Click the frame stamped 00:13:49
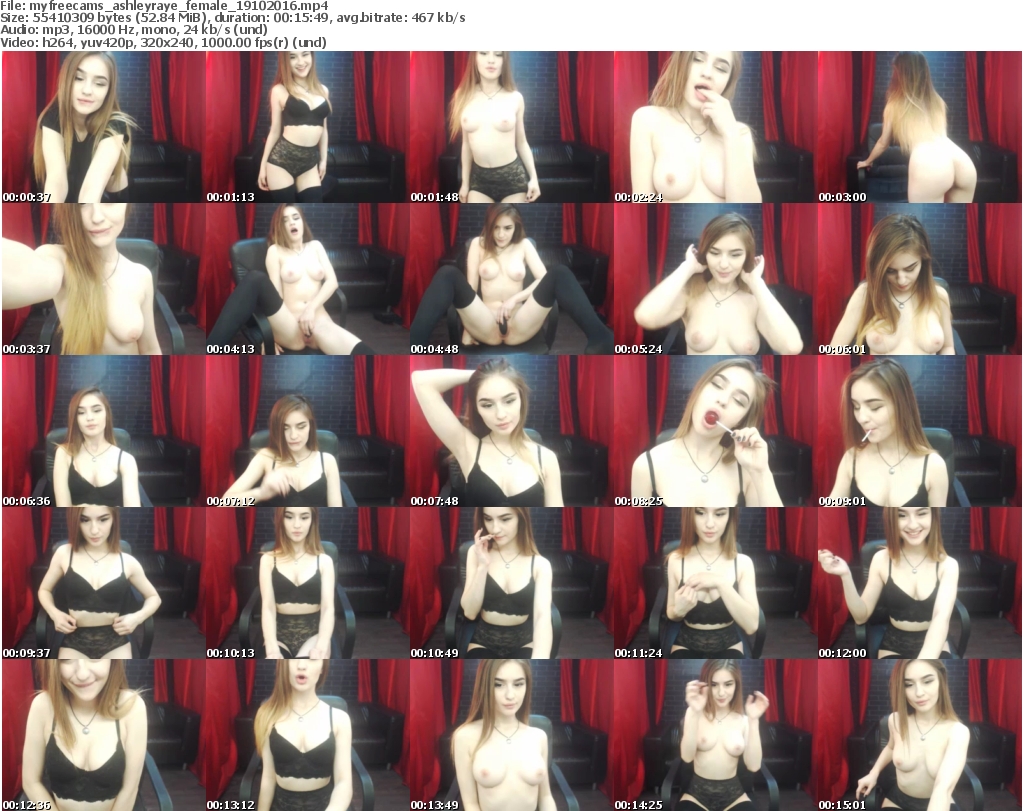The height and width of the screenshot is (811, 1024). coord(511,735)
